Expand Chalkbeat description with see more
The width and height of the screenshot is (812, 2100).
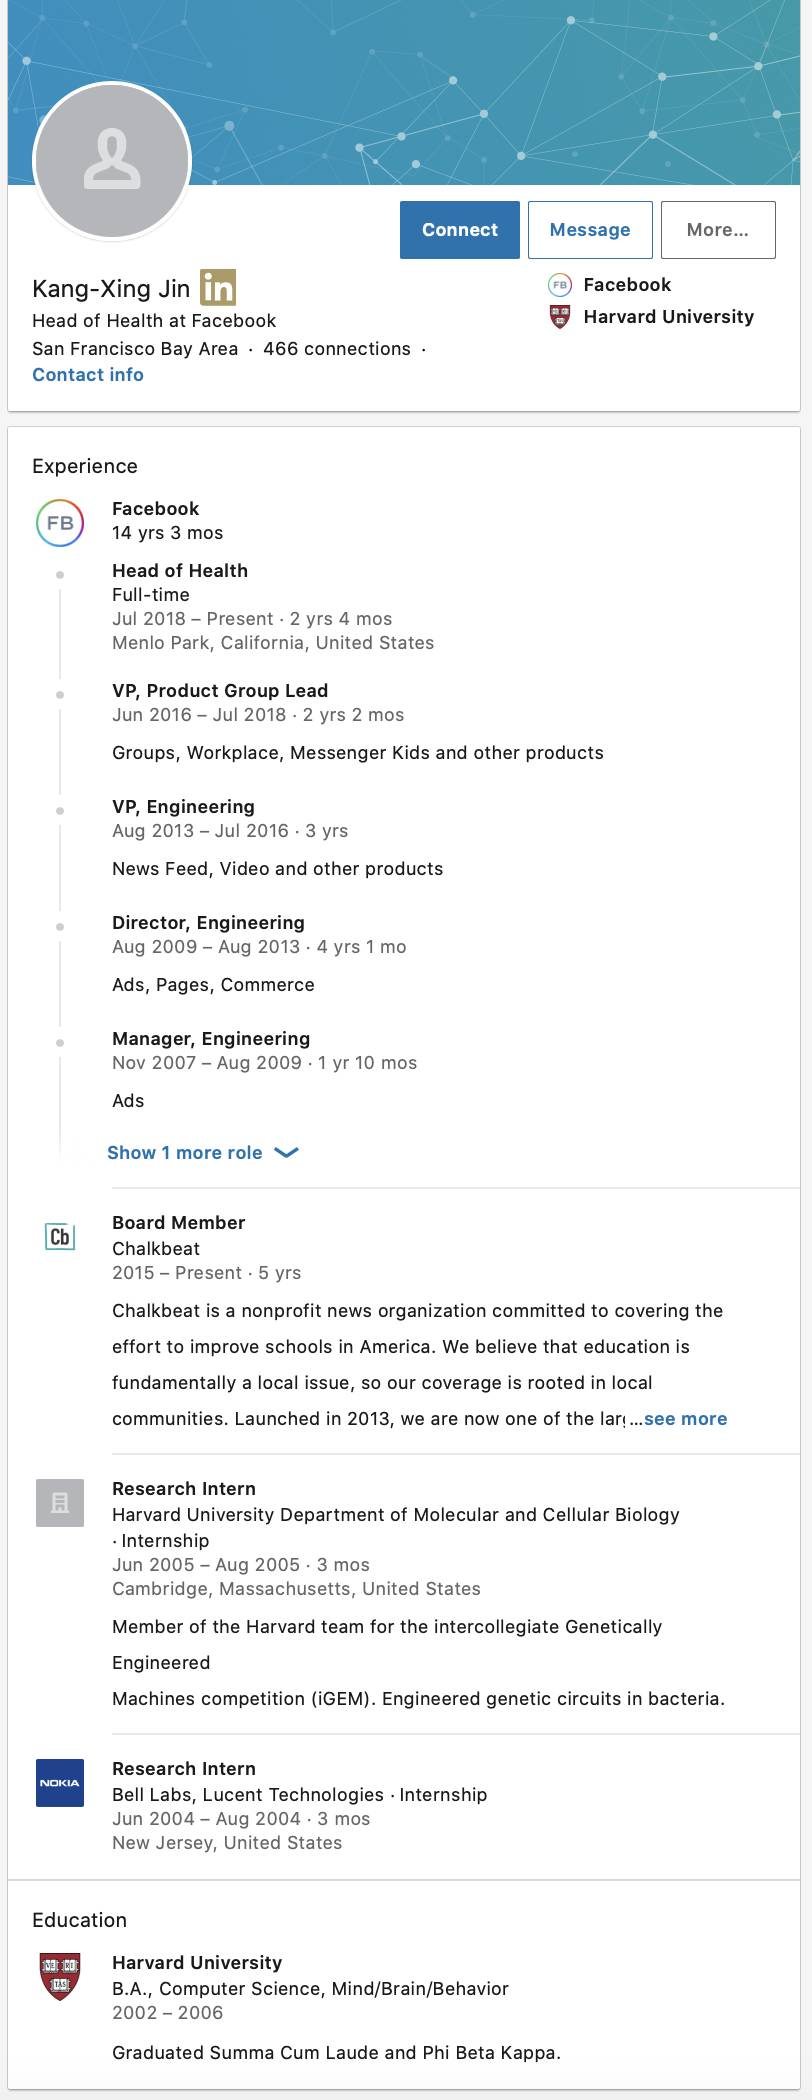pos(685,1418)
